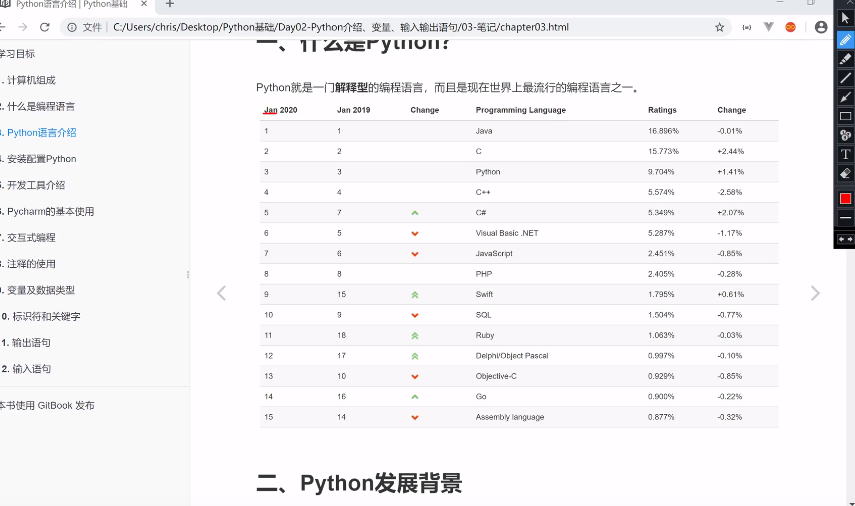The height and width of the screenshot is (506, 855).
Task: Click the SQL row red down arrow
Action: click(415, 315)
